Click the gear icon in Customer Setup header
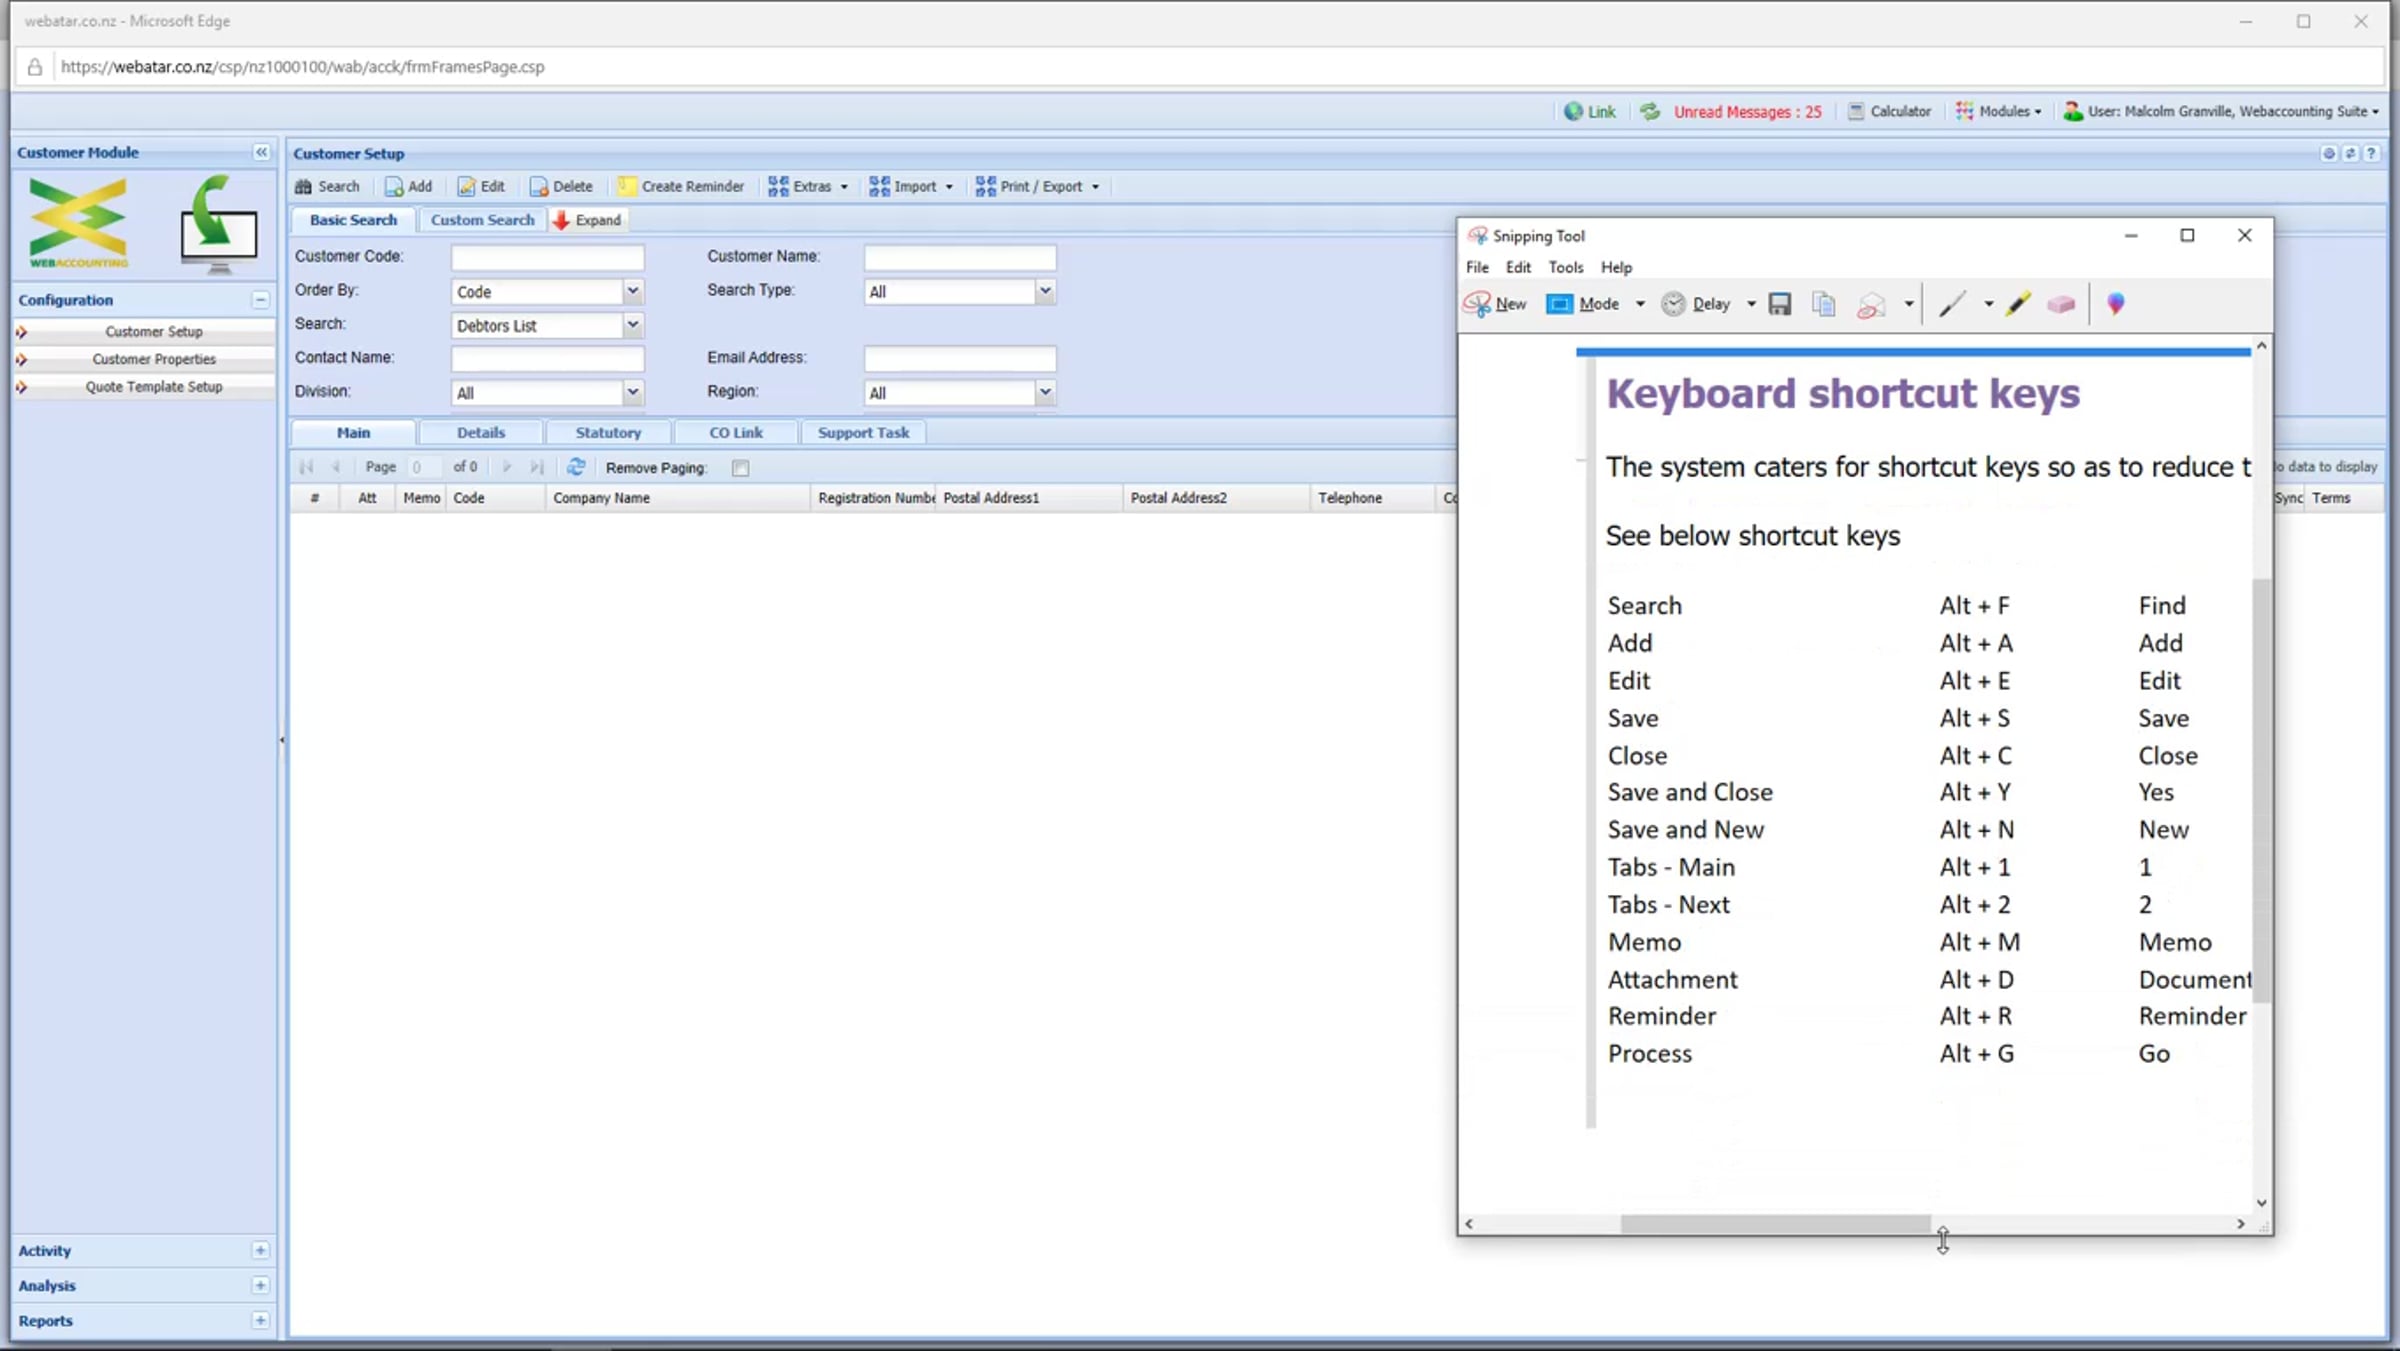2400x1351 pixels. click(x=2329, y=154)
